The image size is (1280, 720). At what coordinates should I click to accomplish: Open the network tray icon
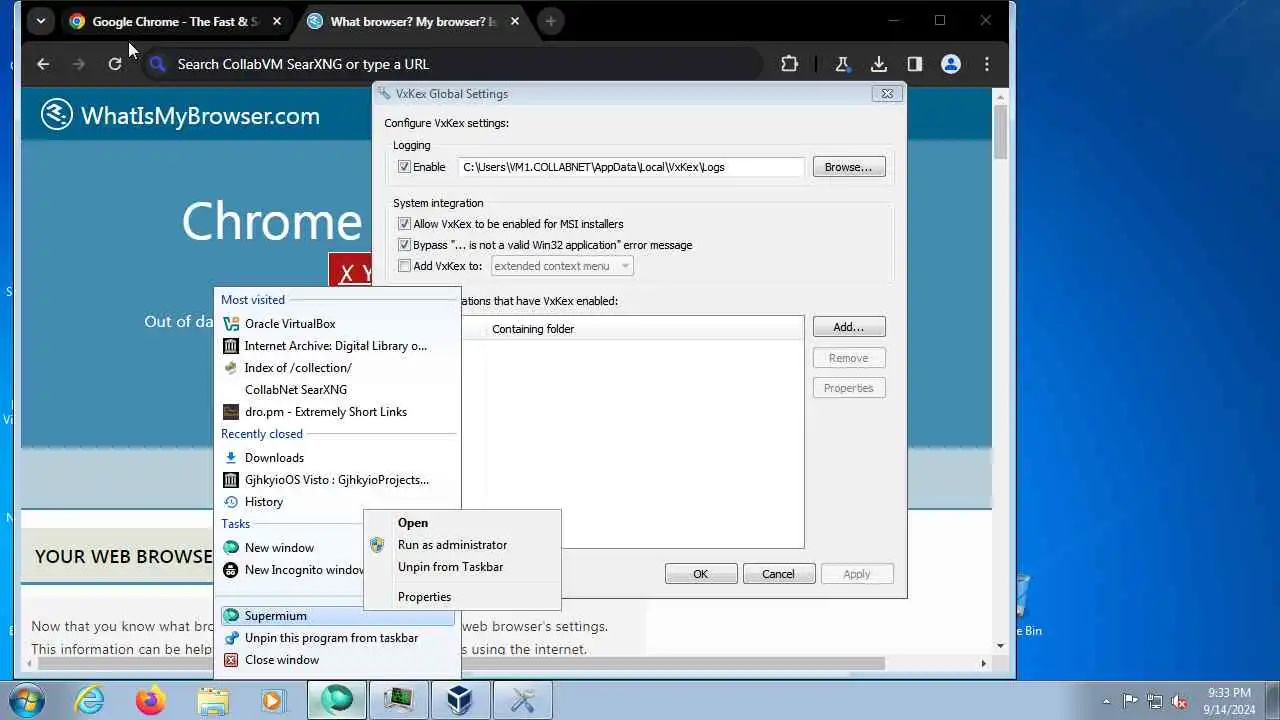(x=1155, y=701)
